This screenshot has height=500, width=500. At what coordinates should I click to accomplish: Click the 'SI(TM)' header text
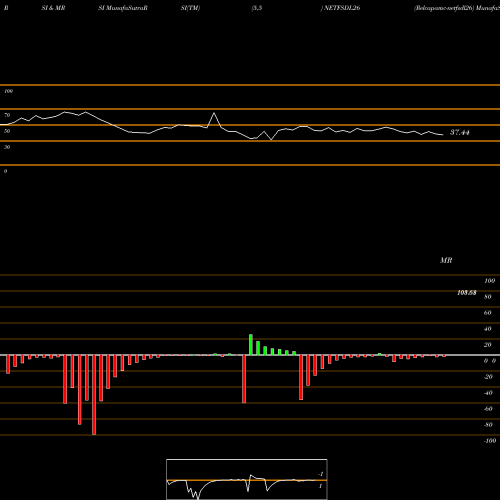(x=190, y=8)
